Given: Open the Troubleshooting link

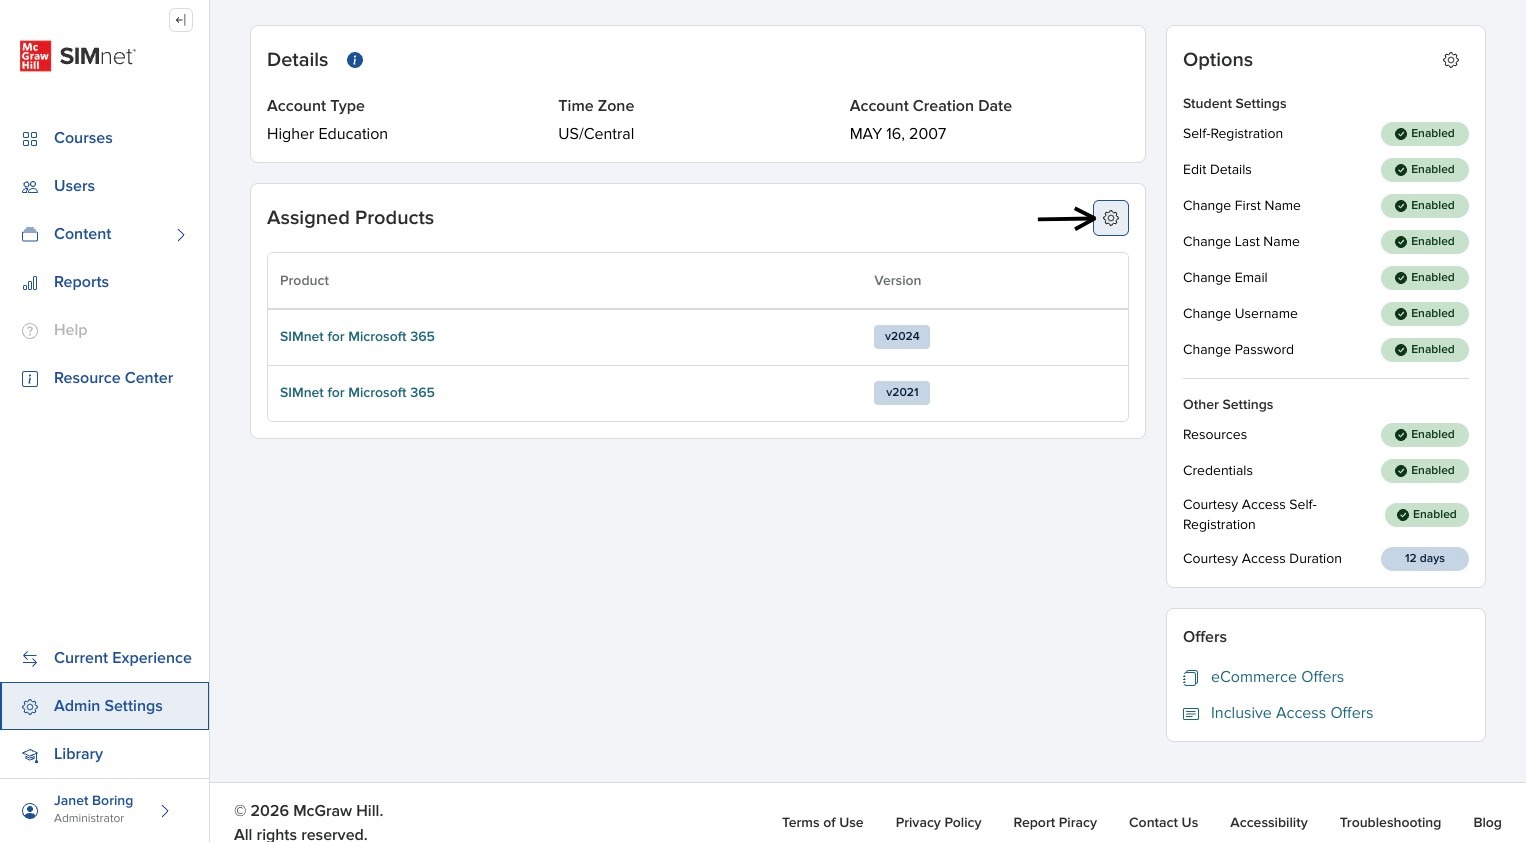Looking at the screenshot, I should coord(1390,823).
